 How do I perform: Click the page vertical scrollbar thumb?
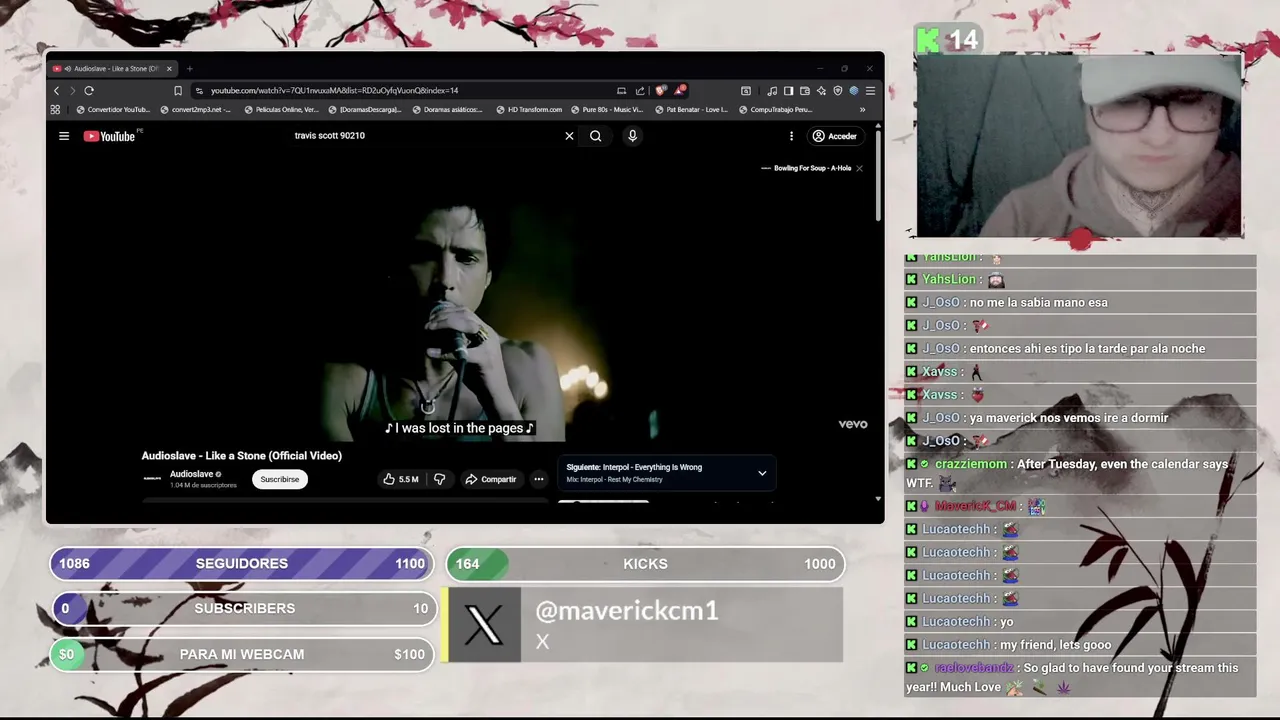tap(878, 175)
